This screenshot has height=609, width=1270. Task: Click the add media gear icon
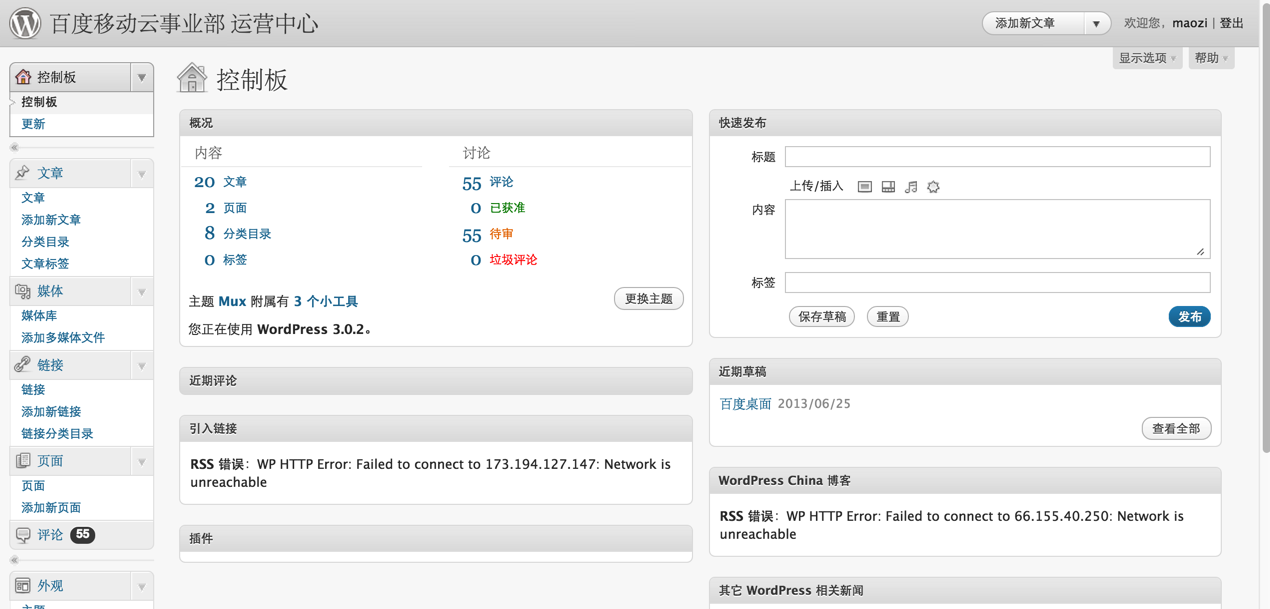coord(933,187)
